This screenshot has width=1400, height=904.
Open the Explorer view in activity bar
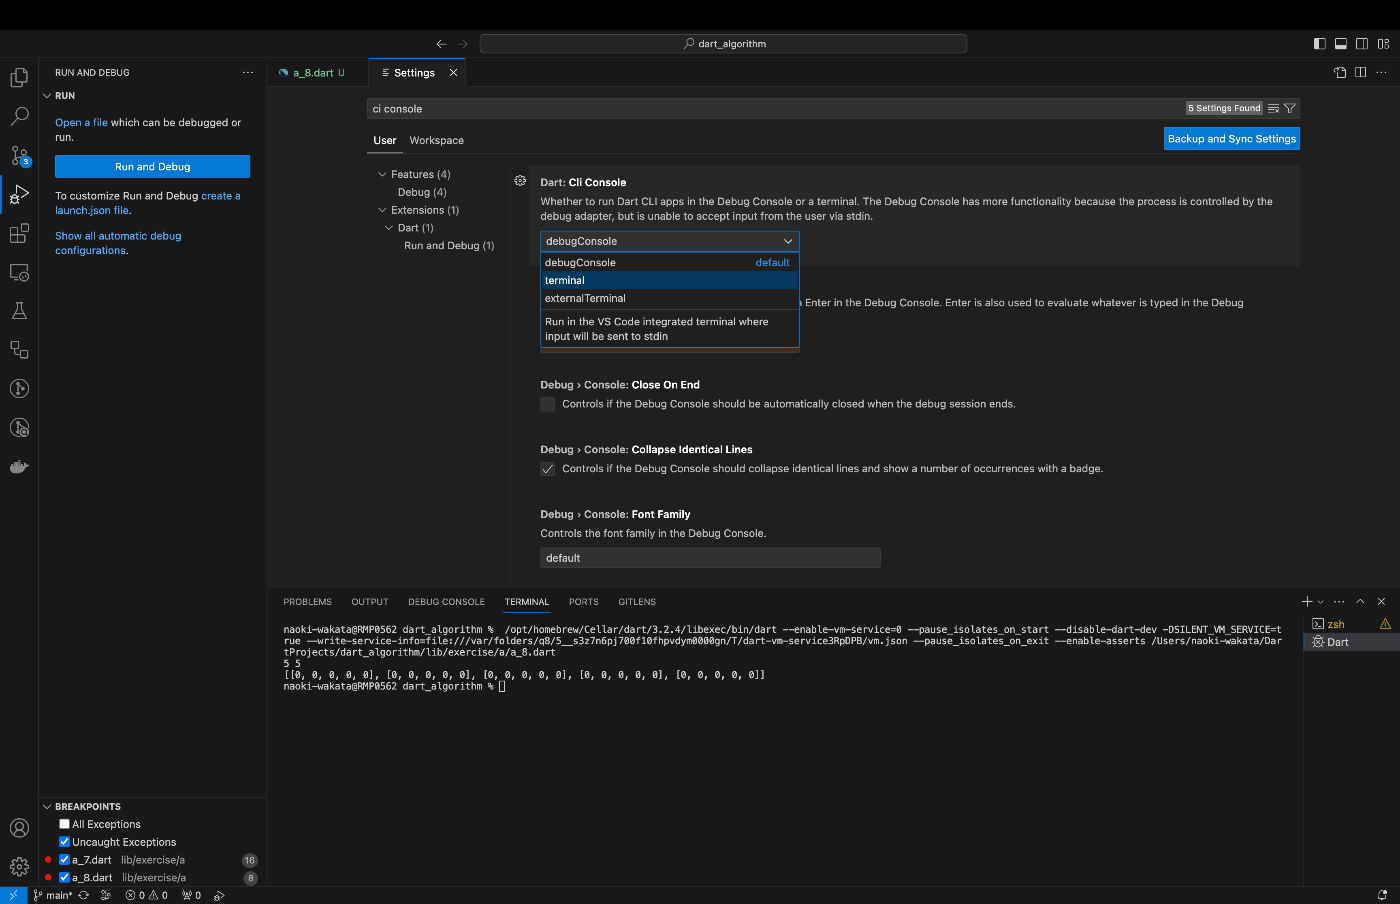click(19, 77)
